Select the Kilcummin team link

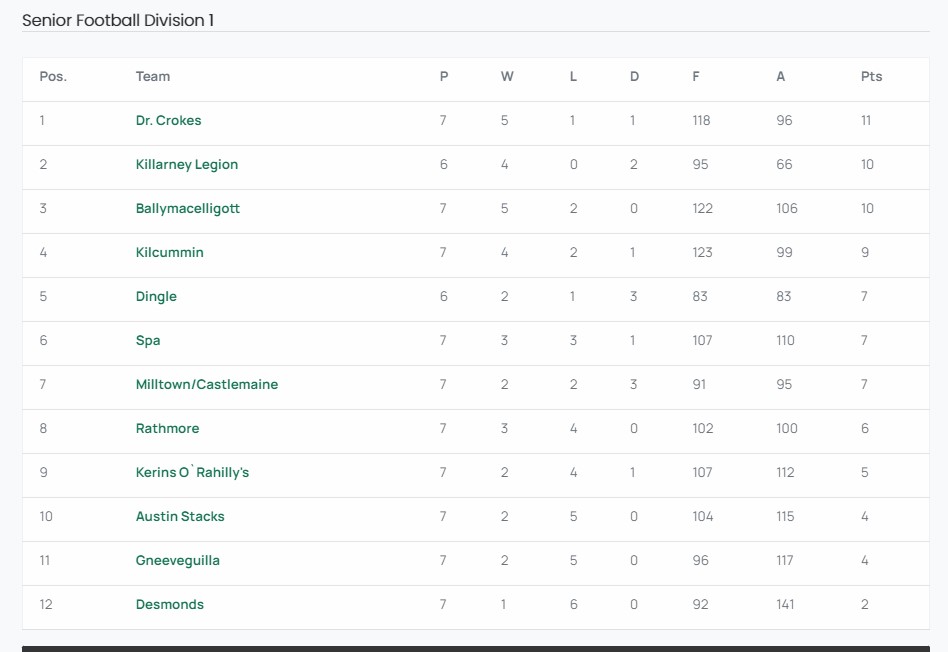pyautogui.click(x=170, y=252)
